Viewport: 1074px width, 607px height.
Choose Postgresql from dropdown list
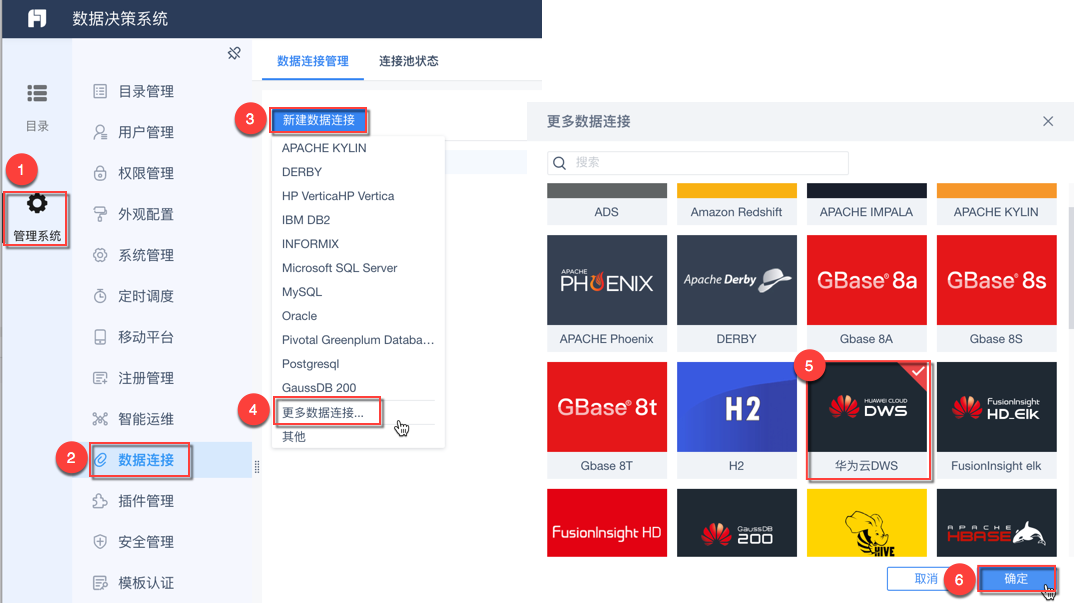(310, 364)
